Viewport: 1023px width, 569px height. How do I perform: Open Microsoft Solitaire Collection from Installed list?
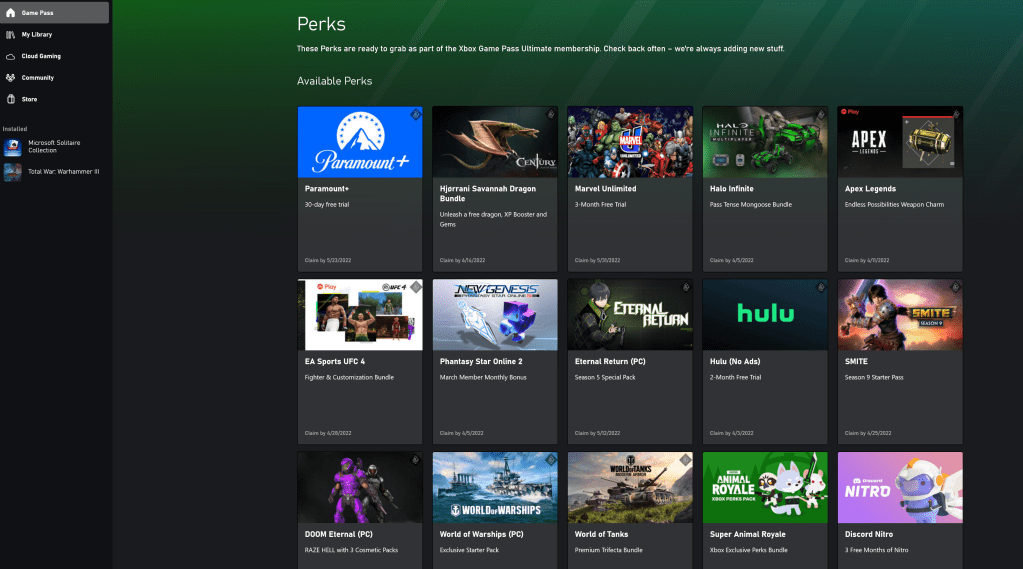coord(54,147)
